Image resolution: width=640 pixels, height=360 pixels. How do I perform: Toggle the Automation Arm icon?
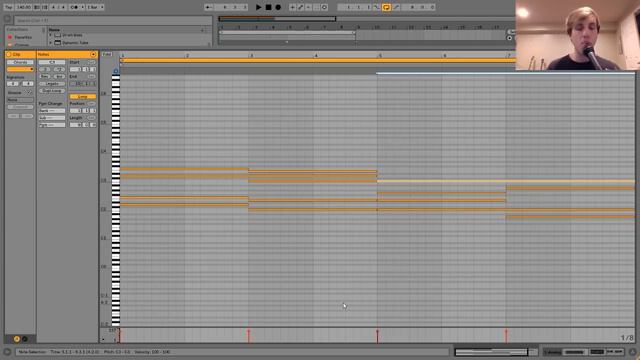[300, 7]
